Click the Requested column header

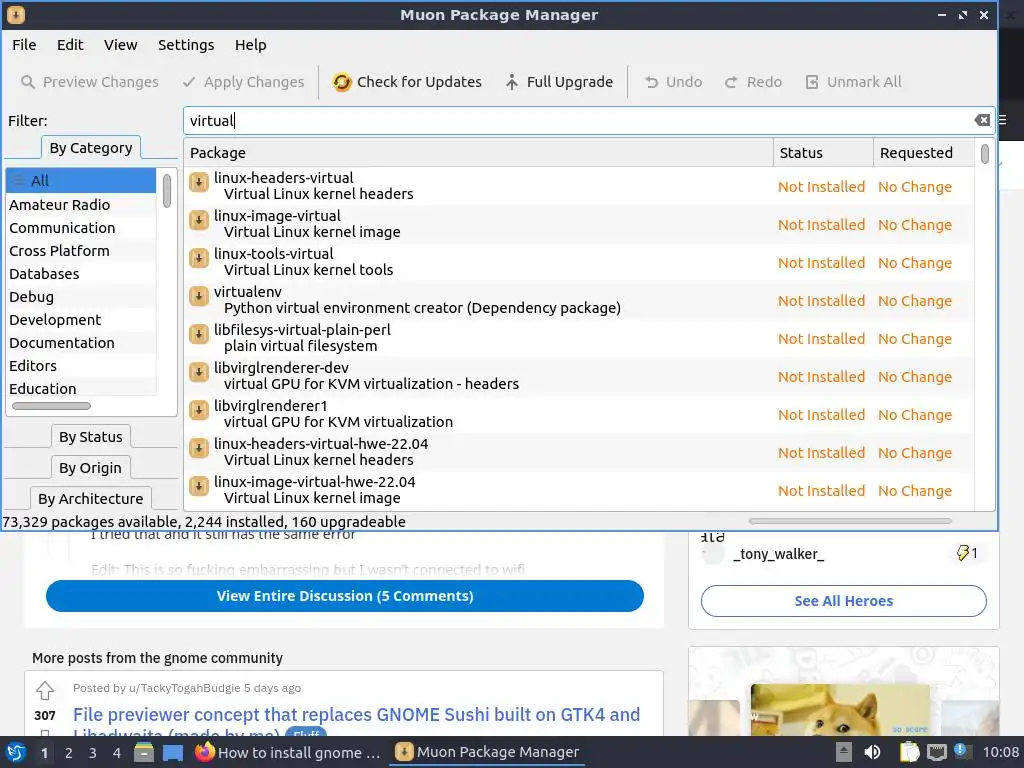[x=923, y=153]
